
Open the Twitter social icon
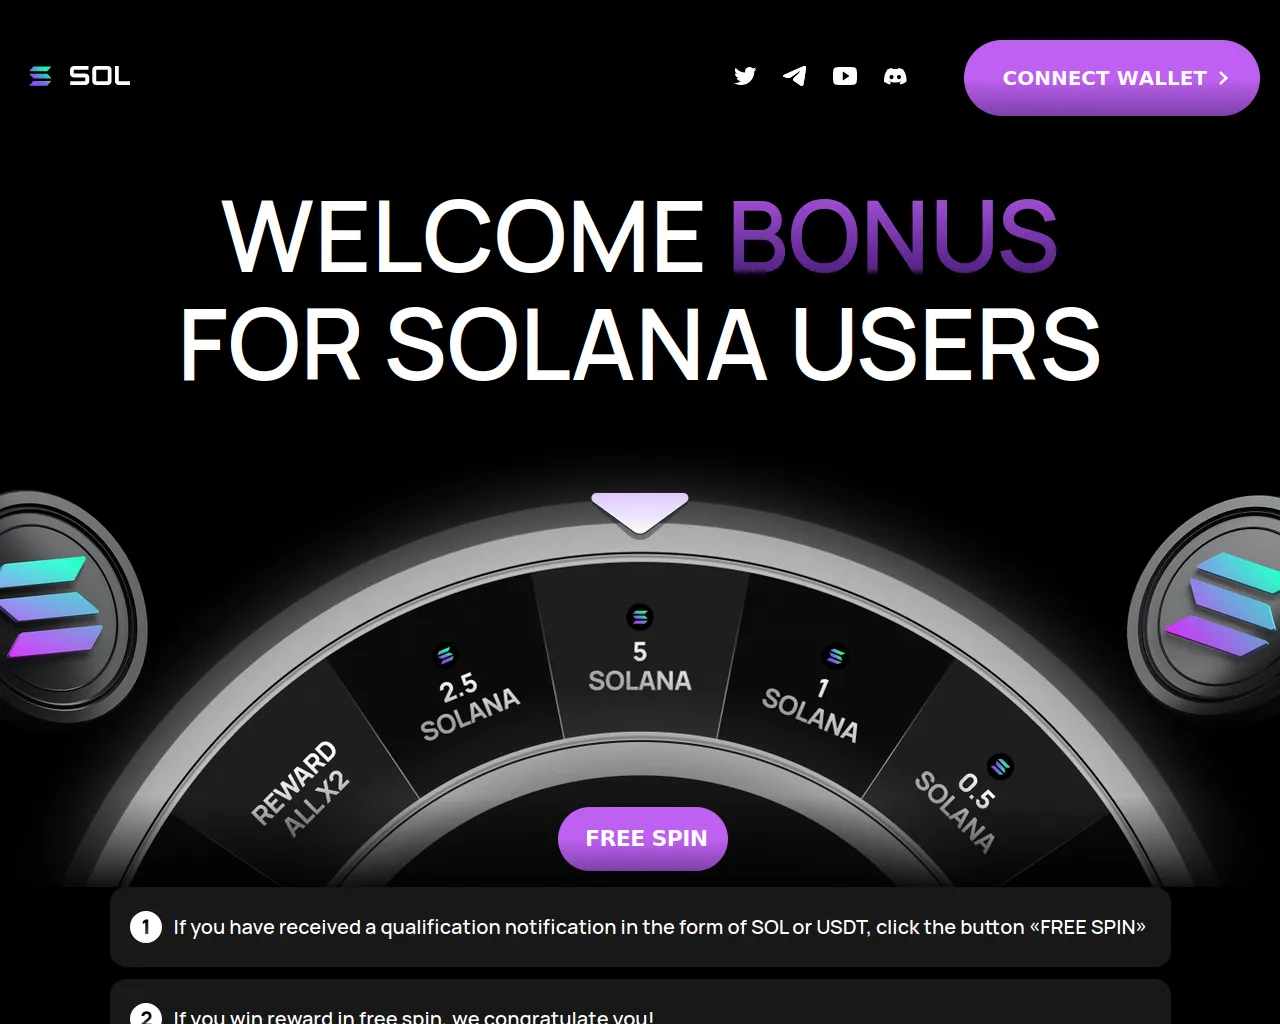tap(745, 76)
